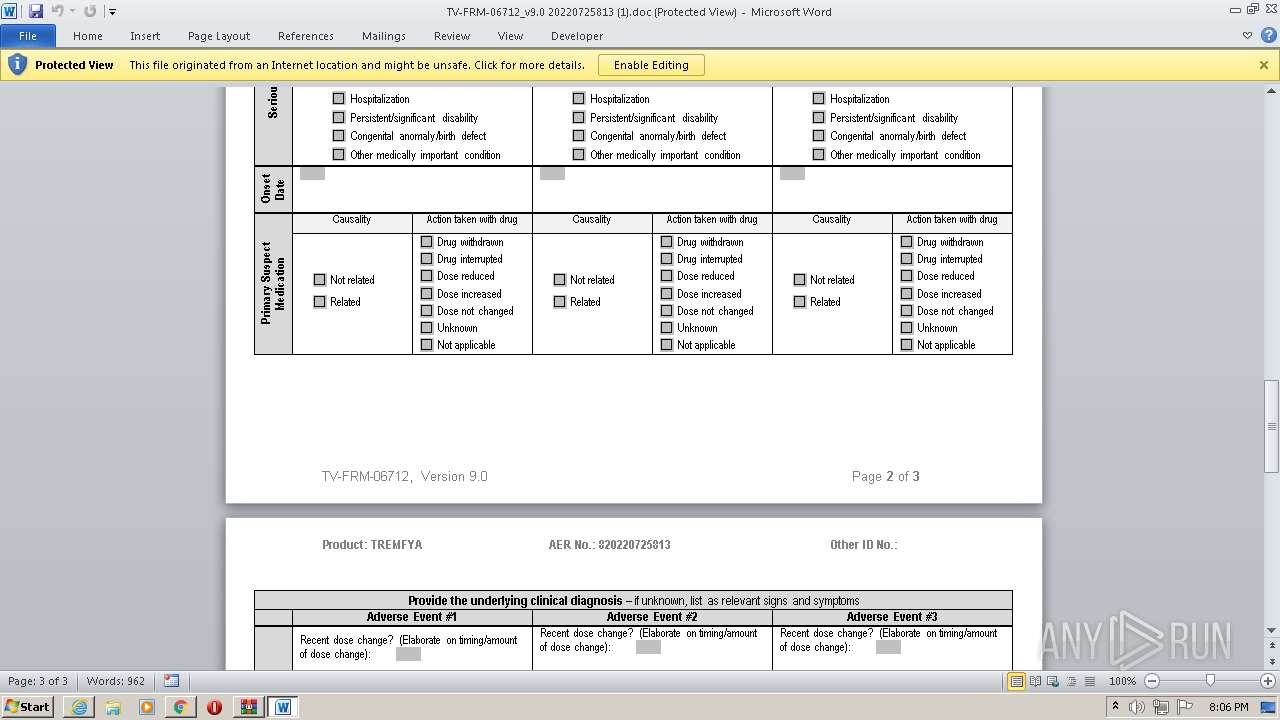Click the Save icon in quick access toolbar
The height and width of the screenshot is (720, 1280).
36,11
